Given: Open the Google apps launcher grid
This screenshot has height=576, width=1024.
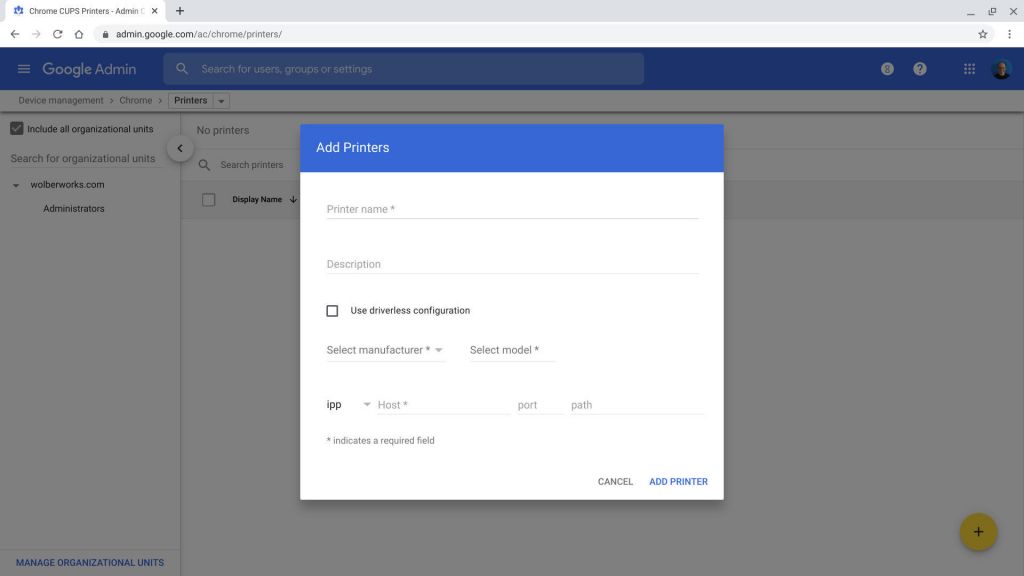Looking at the screenshot, I should (x=967, y=68).
